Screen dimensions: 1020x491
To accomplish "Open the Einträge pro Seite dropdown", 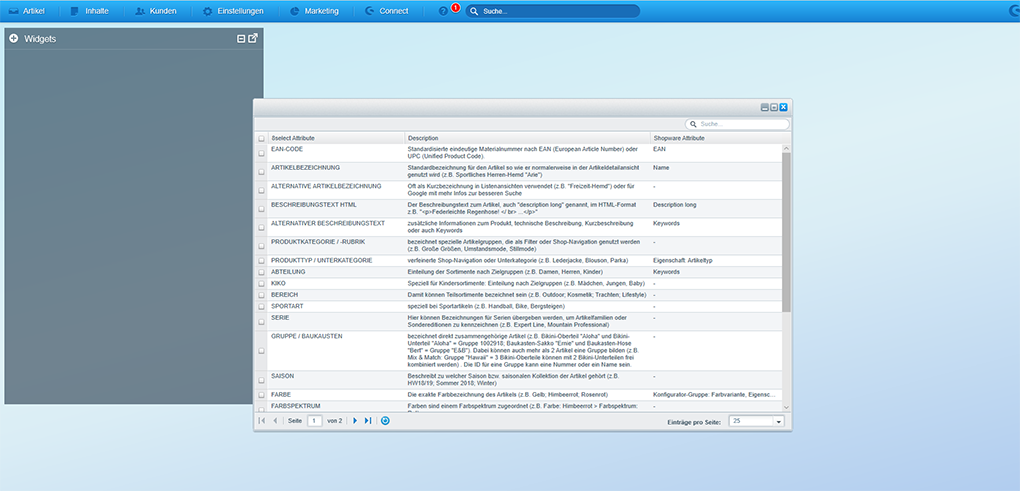I will point(778,422).
